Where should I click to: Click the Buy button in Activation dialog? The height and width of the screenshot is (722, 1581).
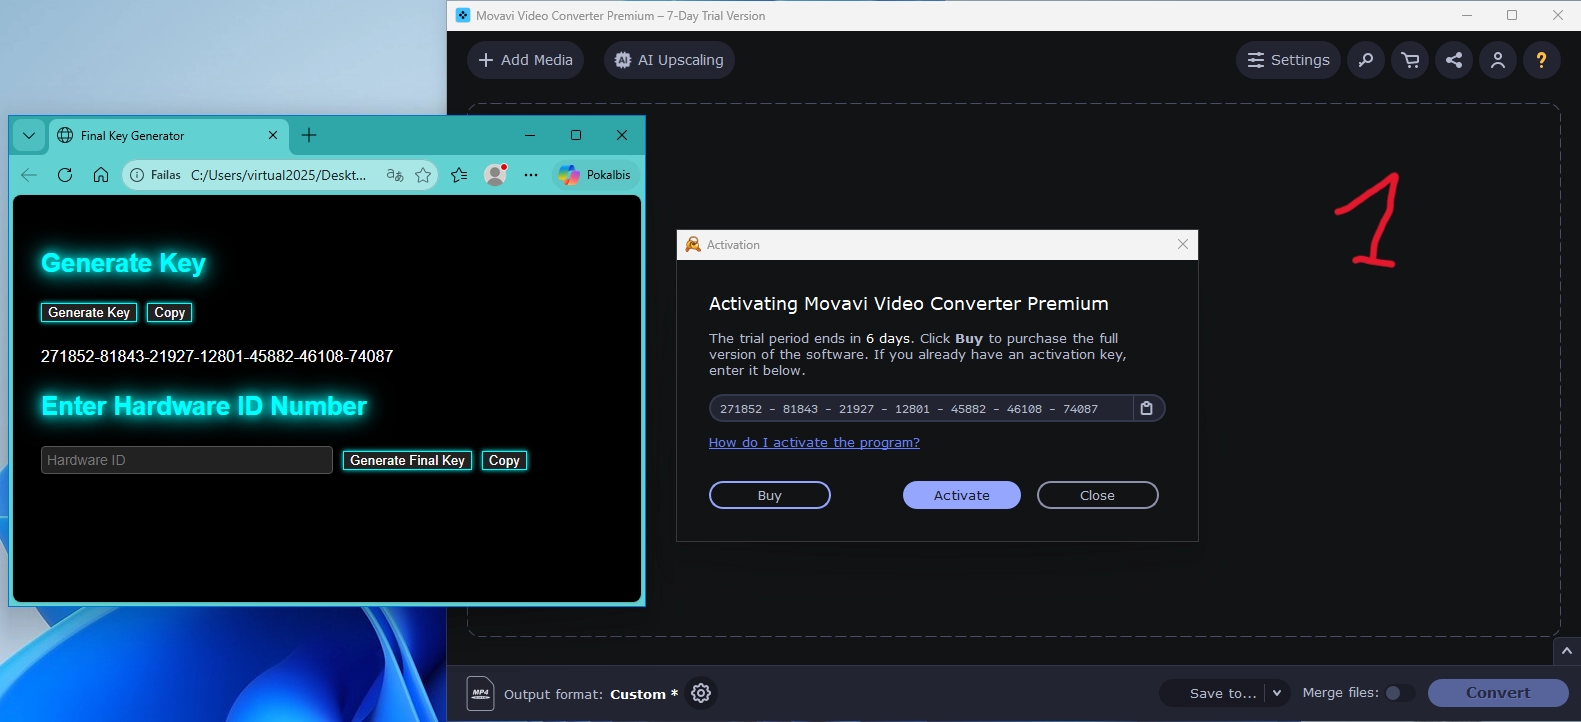[x=769, y=495]
